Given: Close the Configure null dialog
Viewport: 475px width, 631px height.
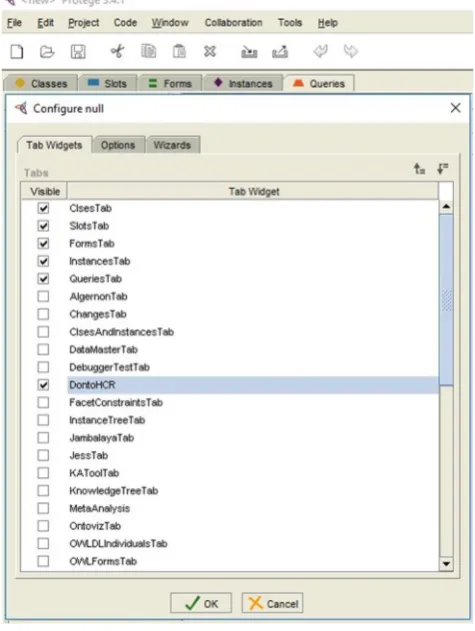Looking at the screenshot, I should tap(455, 108).
